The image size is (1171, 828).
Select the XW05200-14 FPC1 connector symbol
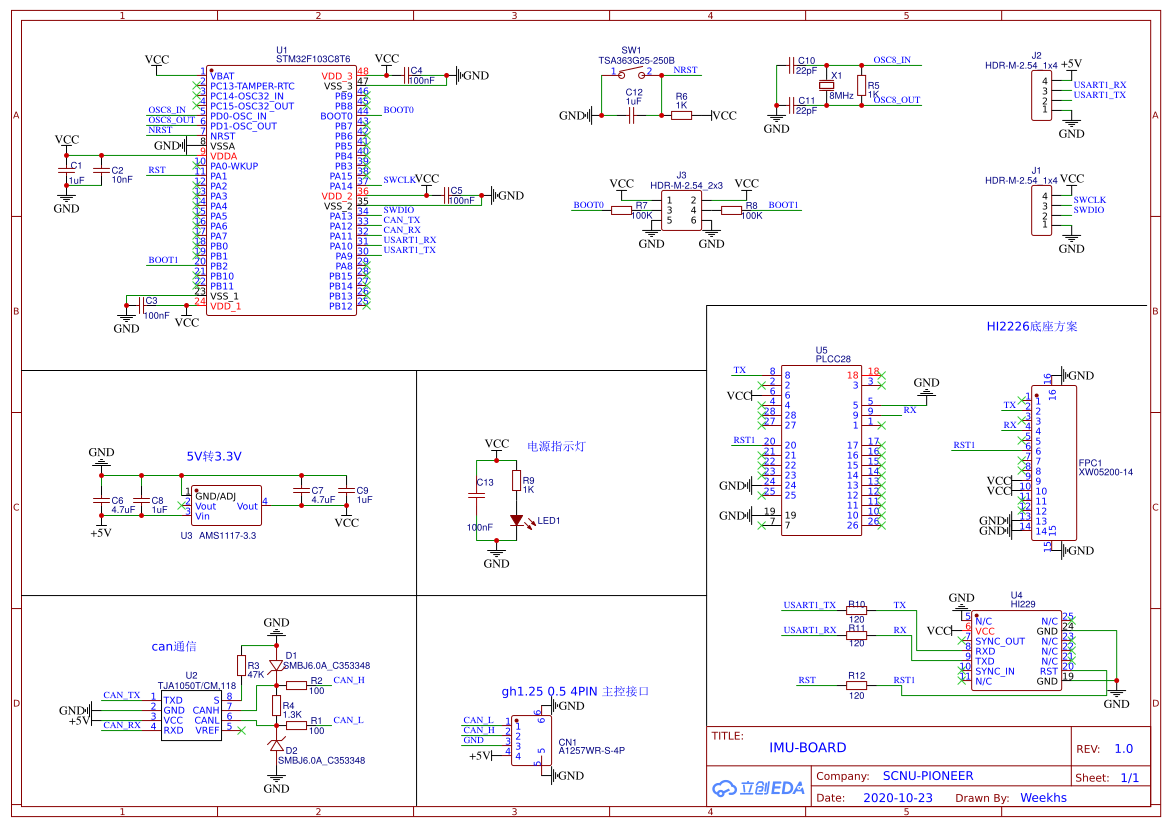click(x=1055, y=465)
